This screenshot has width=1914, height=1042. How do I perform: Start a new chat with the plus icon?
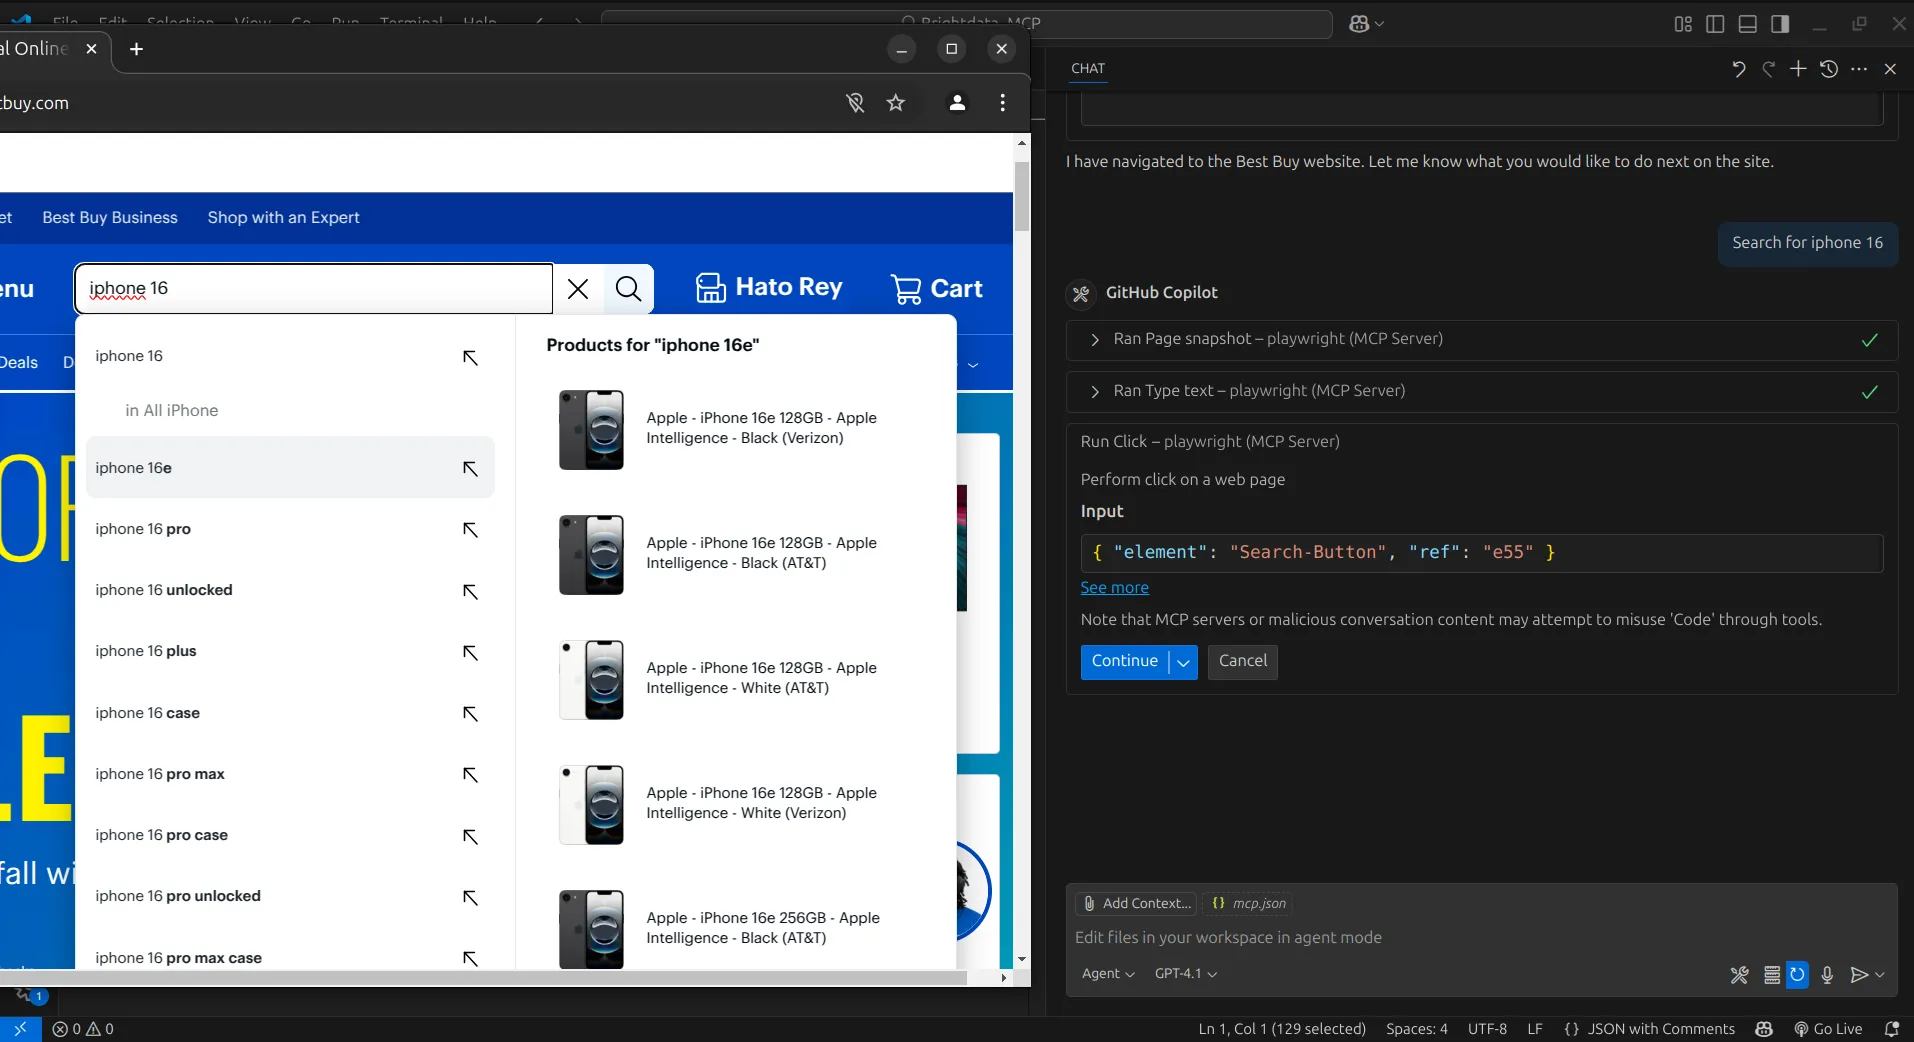[1797, 69]
